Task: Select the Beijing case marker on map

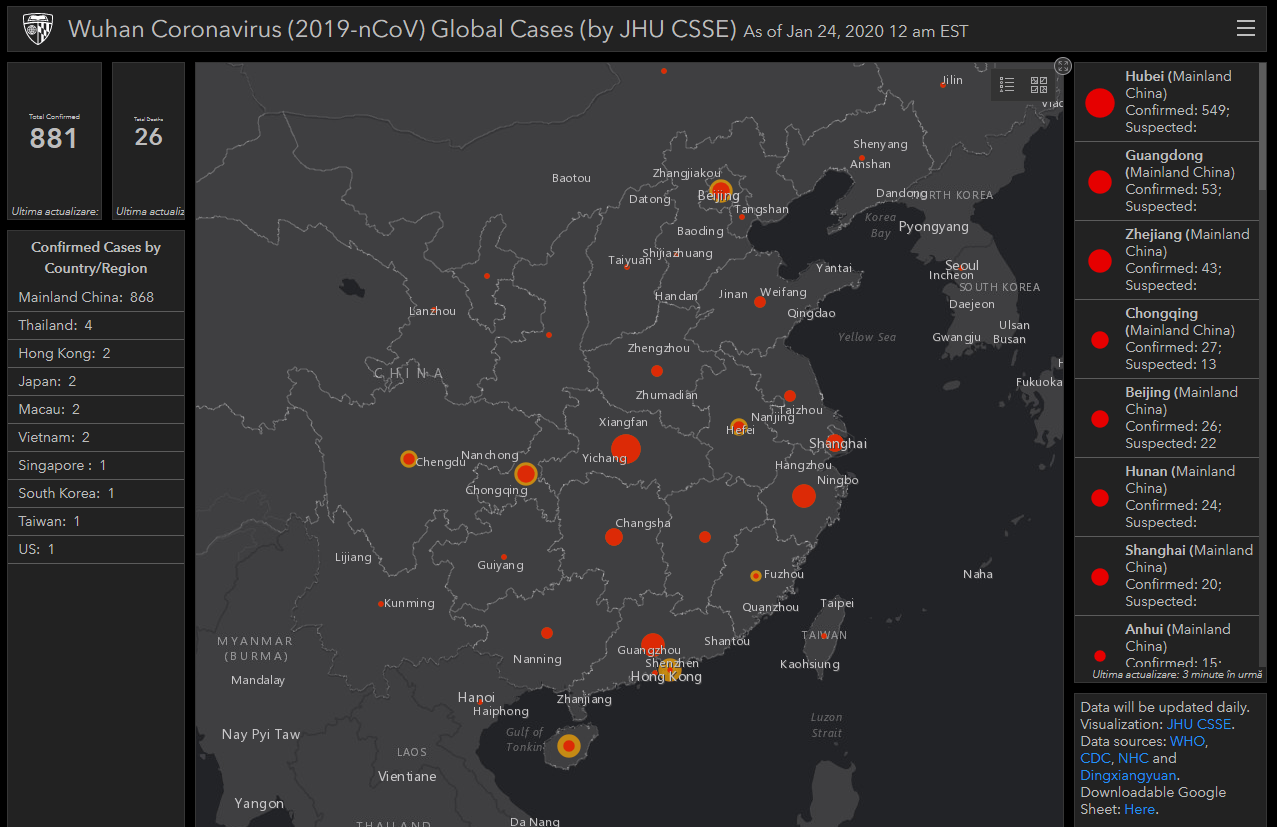Action: tap(720, 189)
